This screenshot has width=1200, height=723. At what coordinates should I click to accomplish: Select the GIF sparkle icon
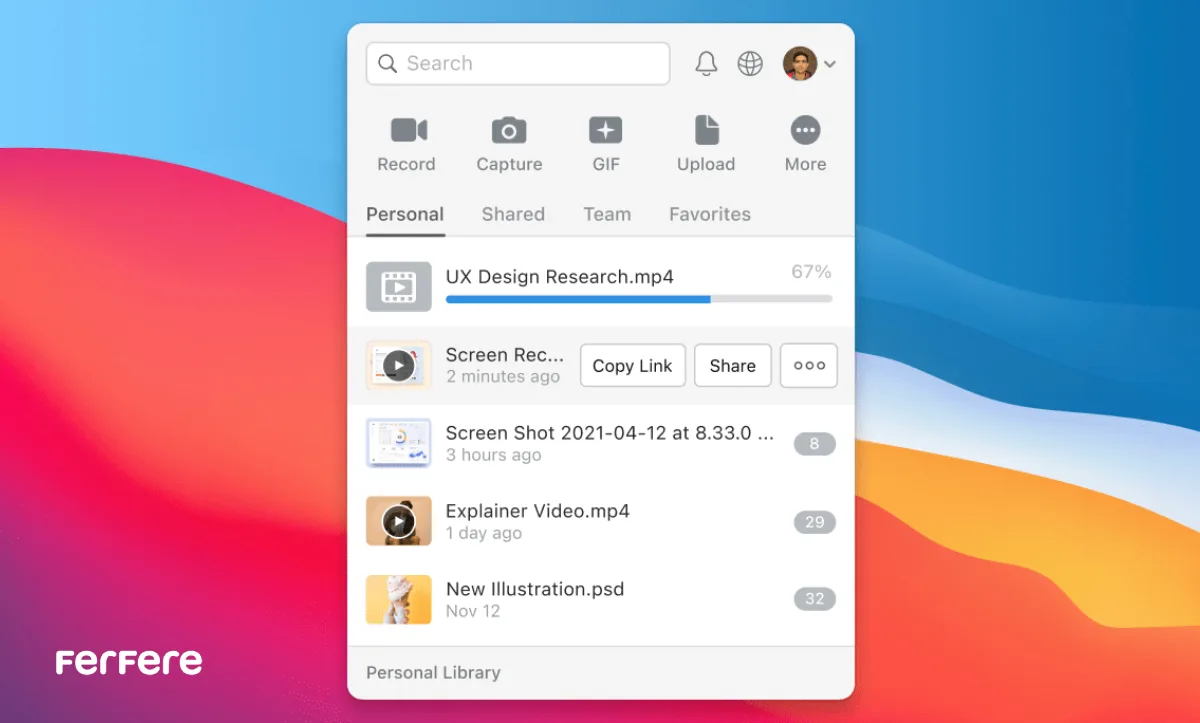605,130
